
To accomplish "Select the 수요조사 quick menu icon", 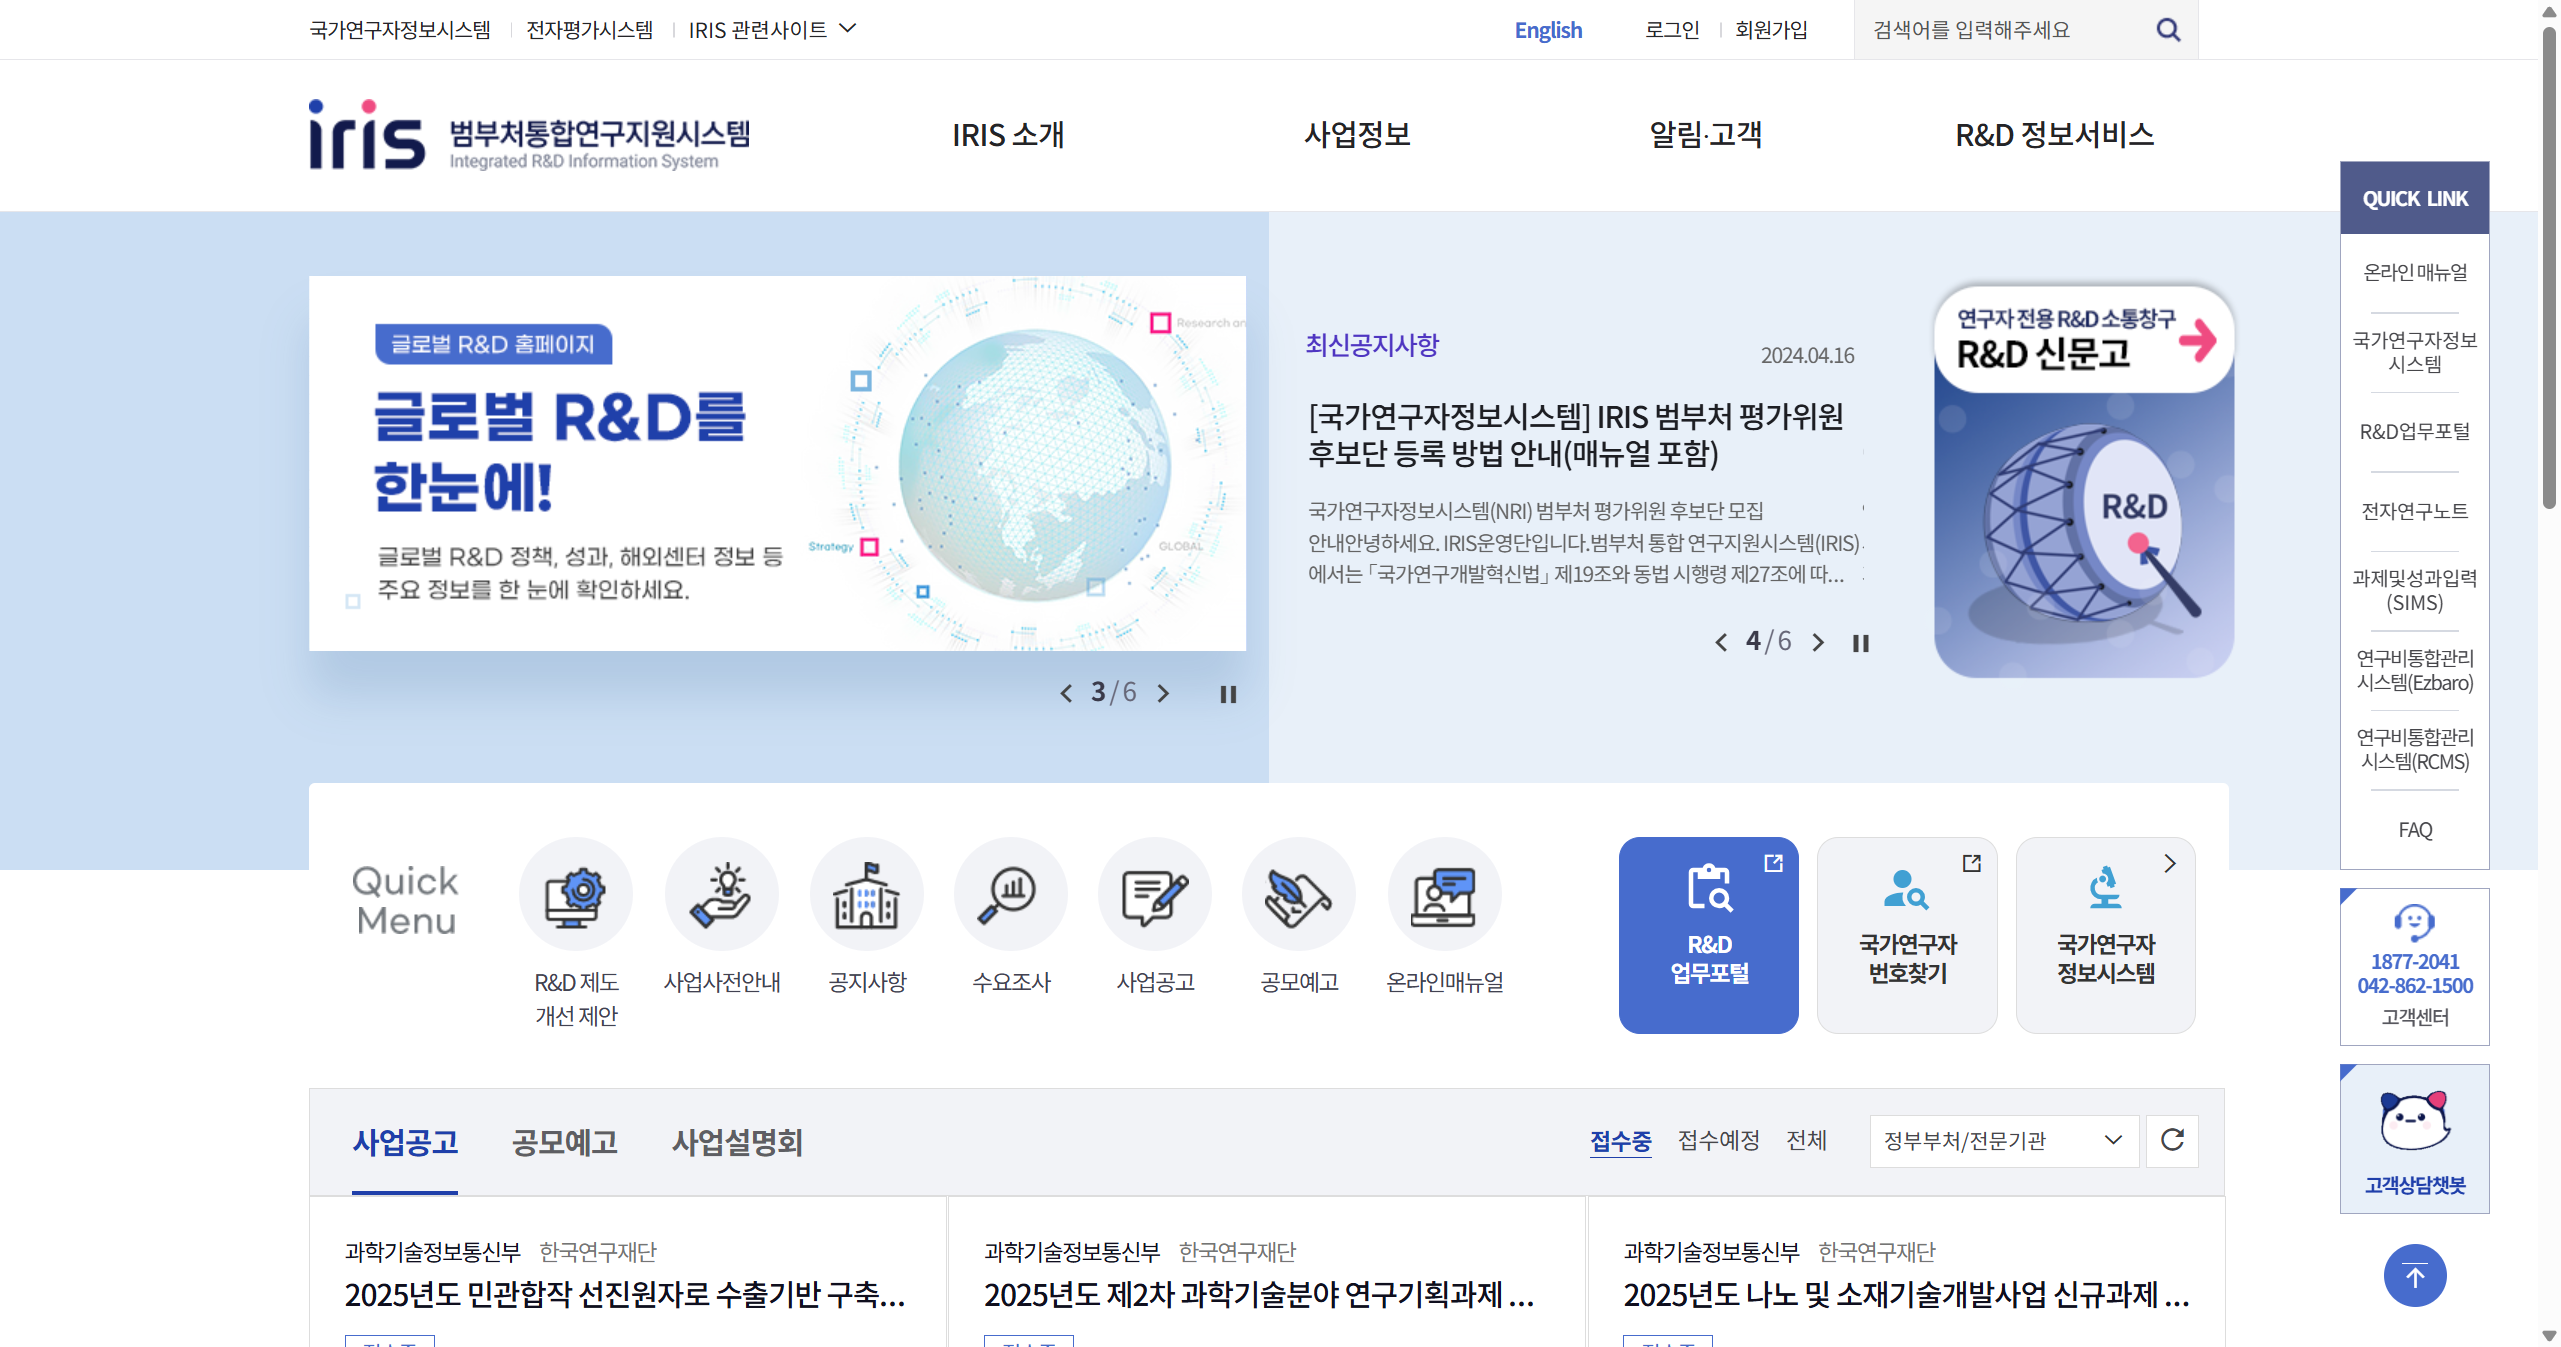I will (x=1010, y=893).
